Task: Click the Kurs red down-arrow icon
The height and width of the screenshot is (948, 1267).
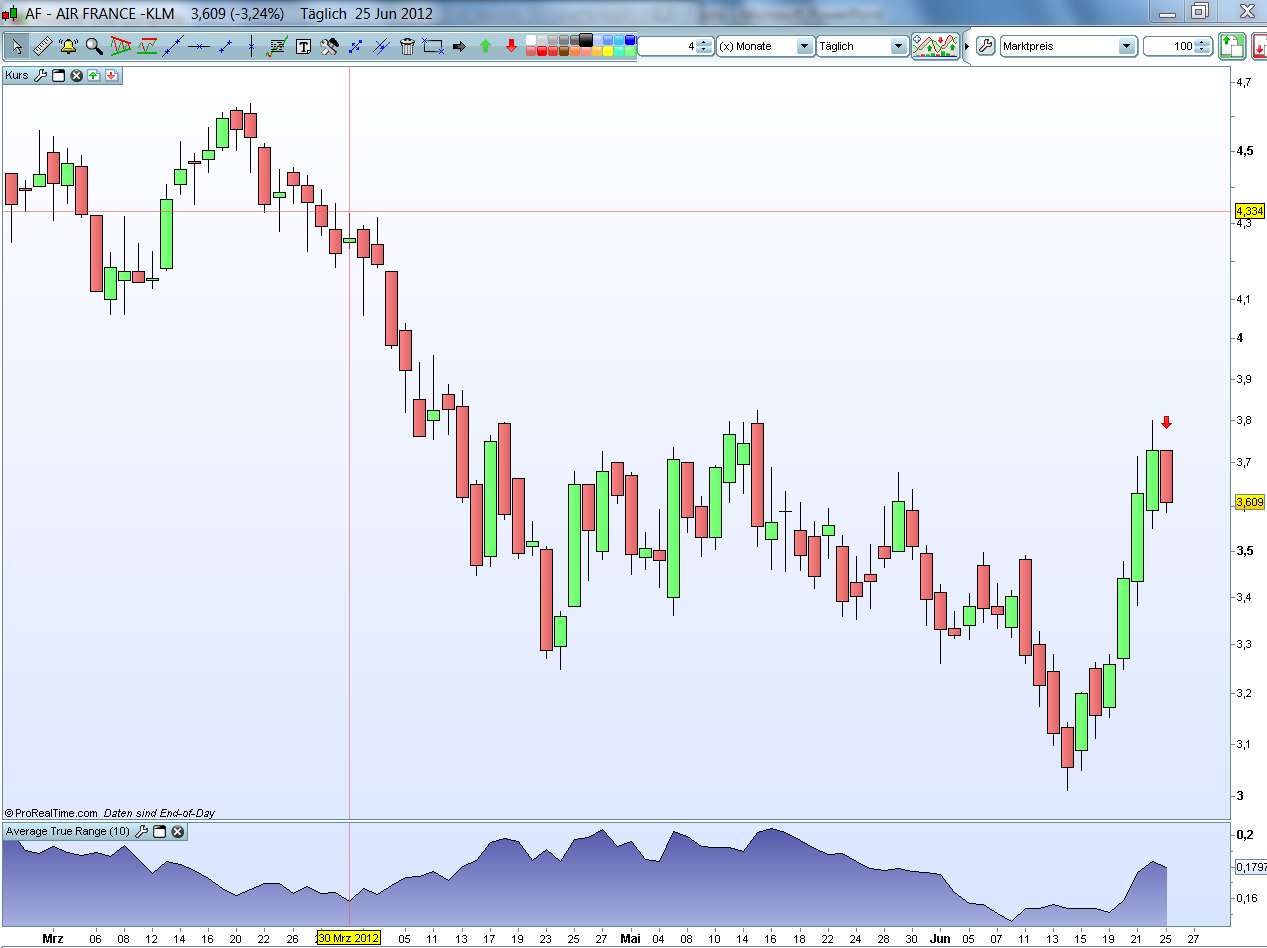Action: 111,75
